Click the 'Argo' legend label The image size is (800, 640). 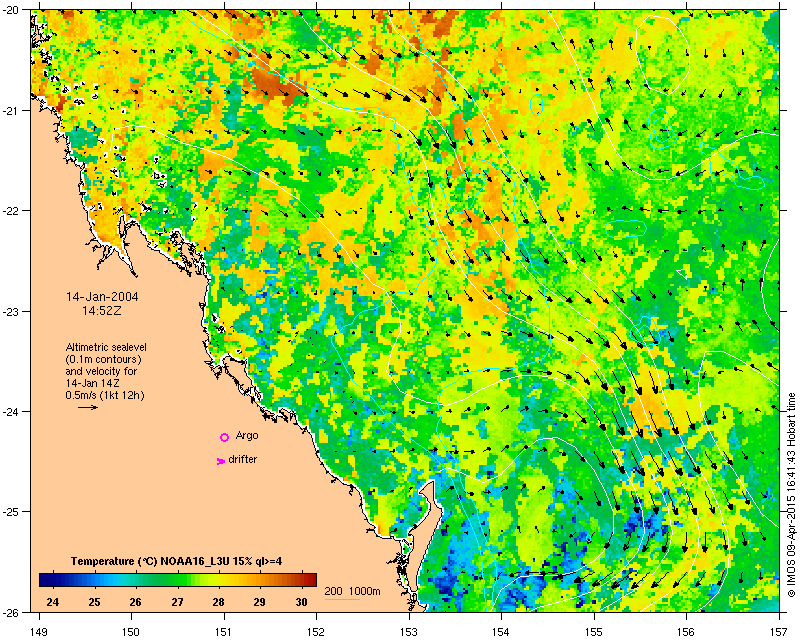point(247,436)
